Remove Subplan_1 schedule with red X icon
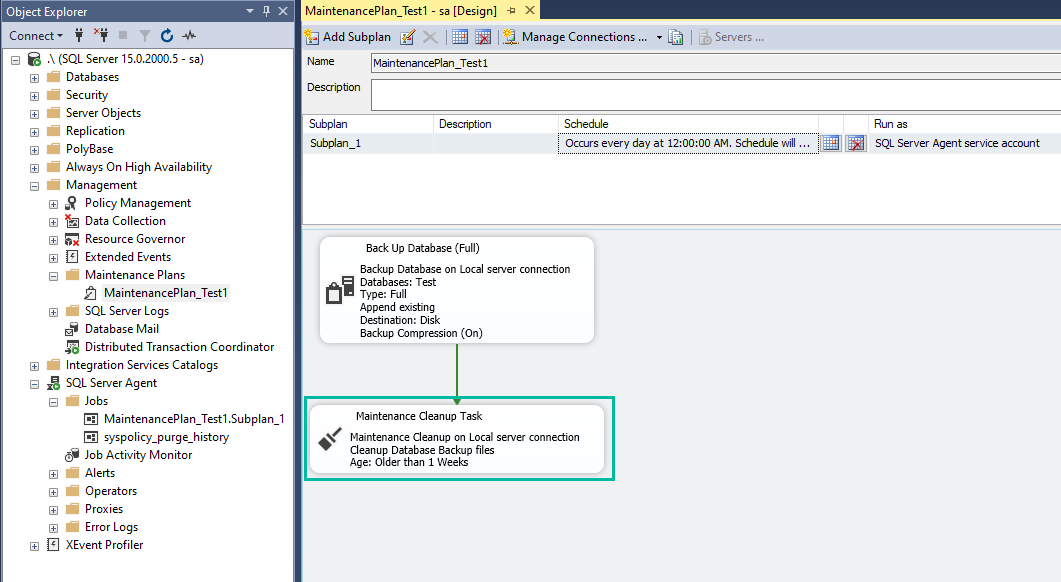 854,143
